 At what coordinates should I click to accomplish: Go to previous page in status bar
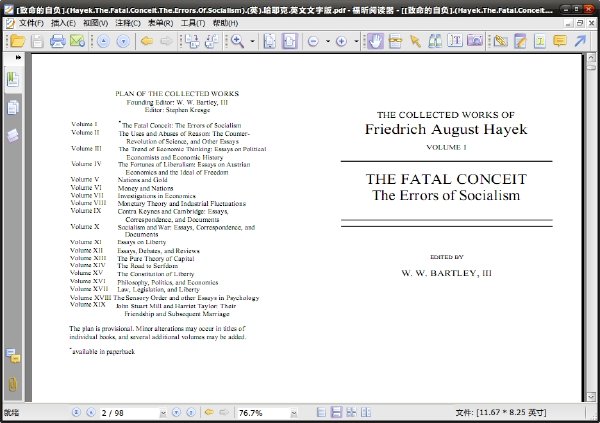[91, 412]
